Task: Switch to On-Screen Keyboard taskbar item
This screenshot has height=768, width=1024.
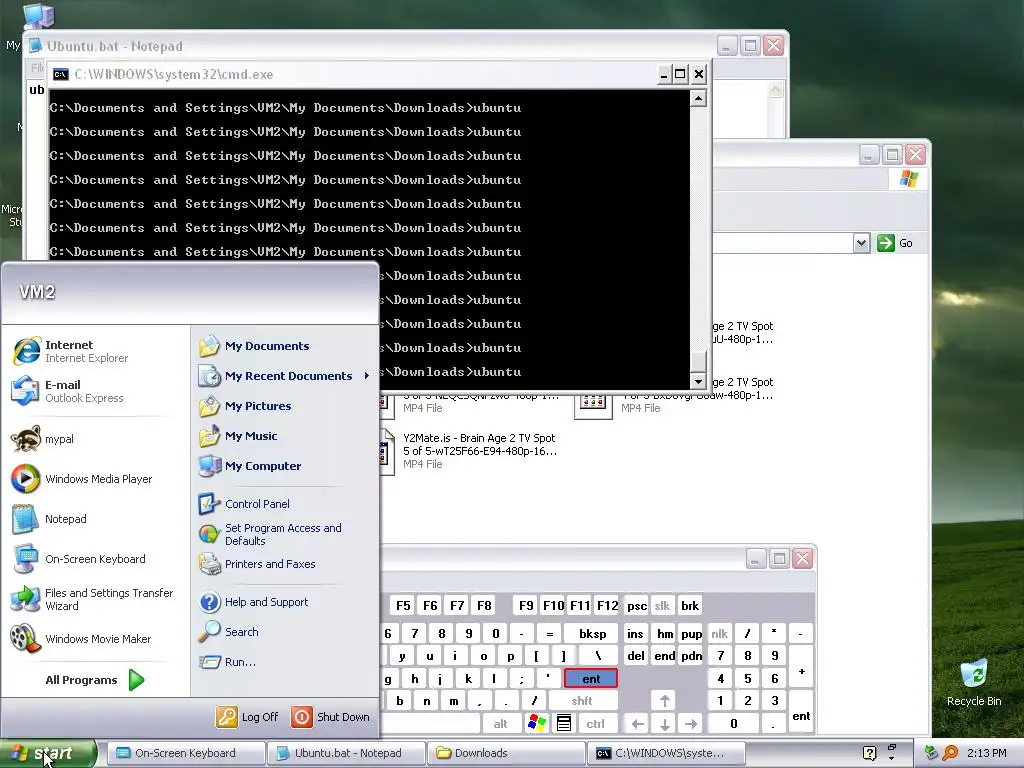Action: pos(185,753)
